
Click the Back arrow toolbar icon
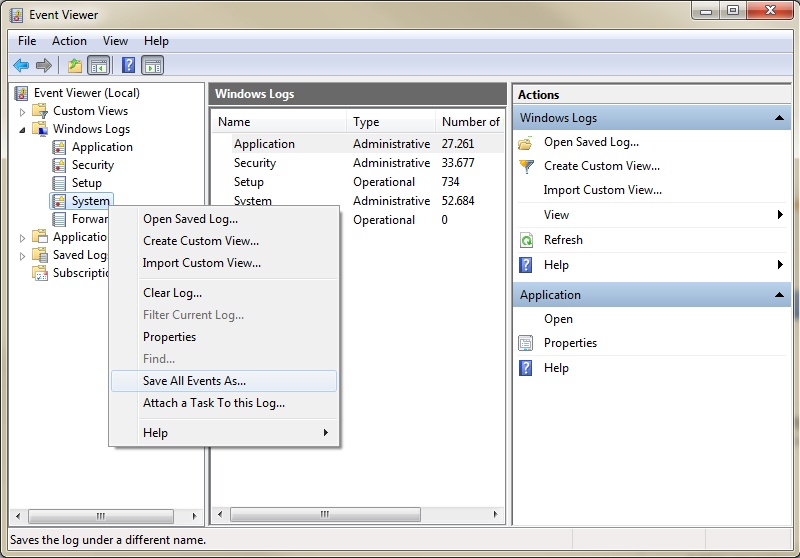21,65
